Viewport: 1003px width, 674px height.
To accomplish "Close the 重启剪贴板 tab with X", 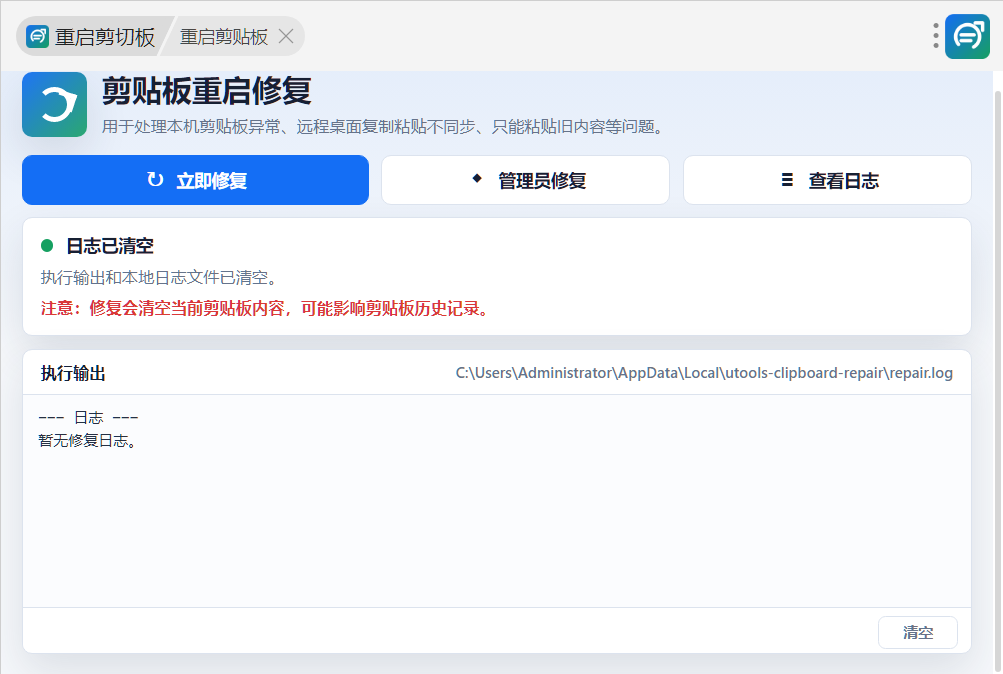I will click(x=286, y=36).
